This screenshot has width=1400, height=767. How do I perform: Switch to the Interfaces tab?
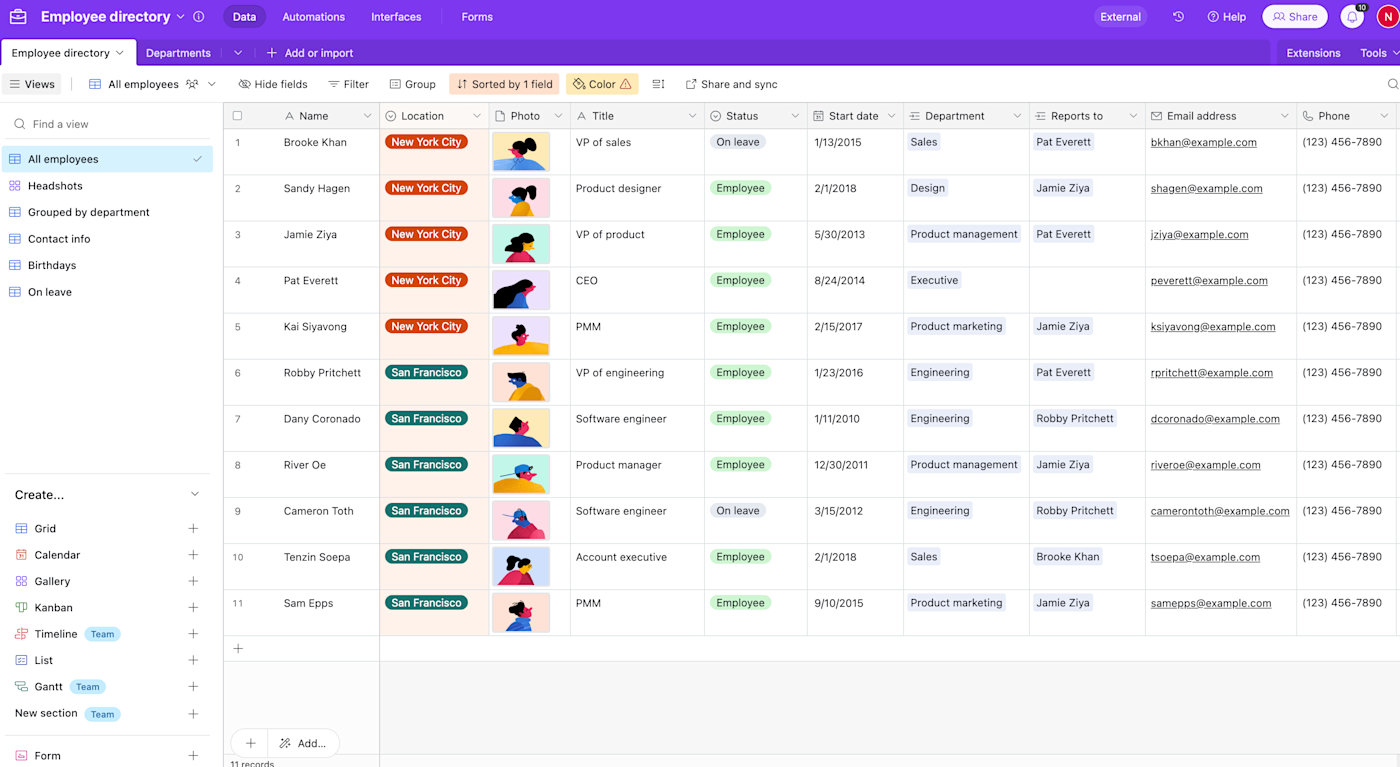pyautogui.click(x=396, y=17)
